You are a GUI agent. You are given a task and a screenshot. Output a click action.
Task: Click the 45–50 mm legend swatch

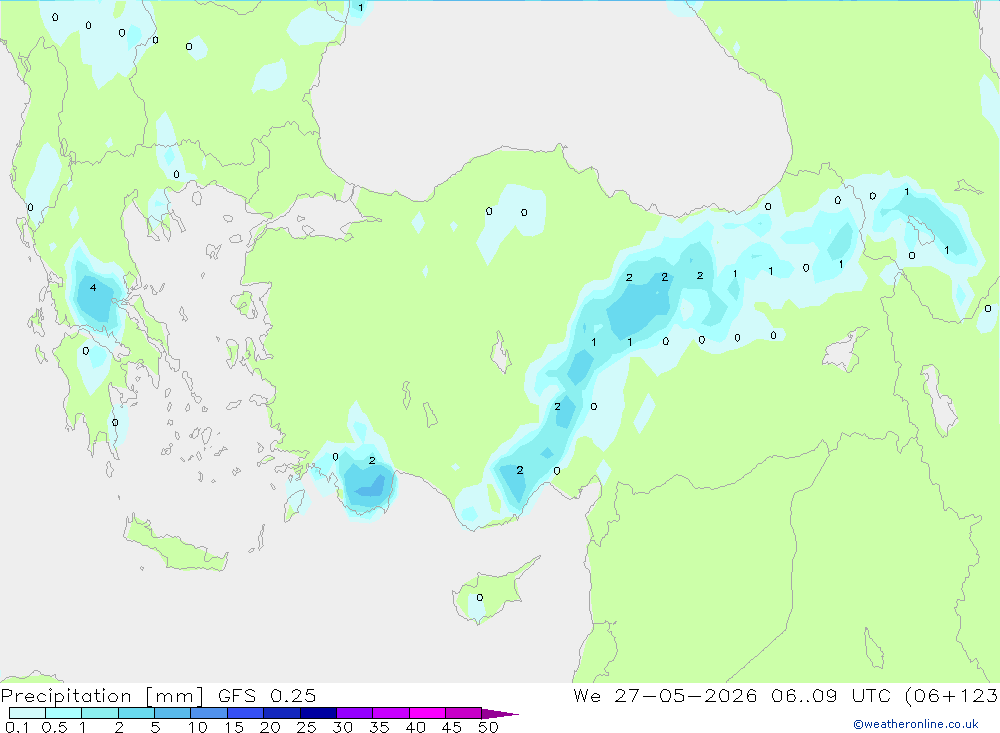[x=464, y=713]
